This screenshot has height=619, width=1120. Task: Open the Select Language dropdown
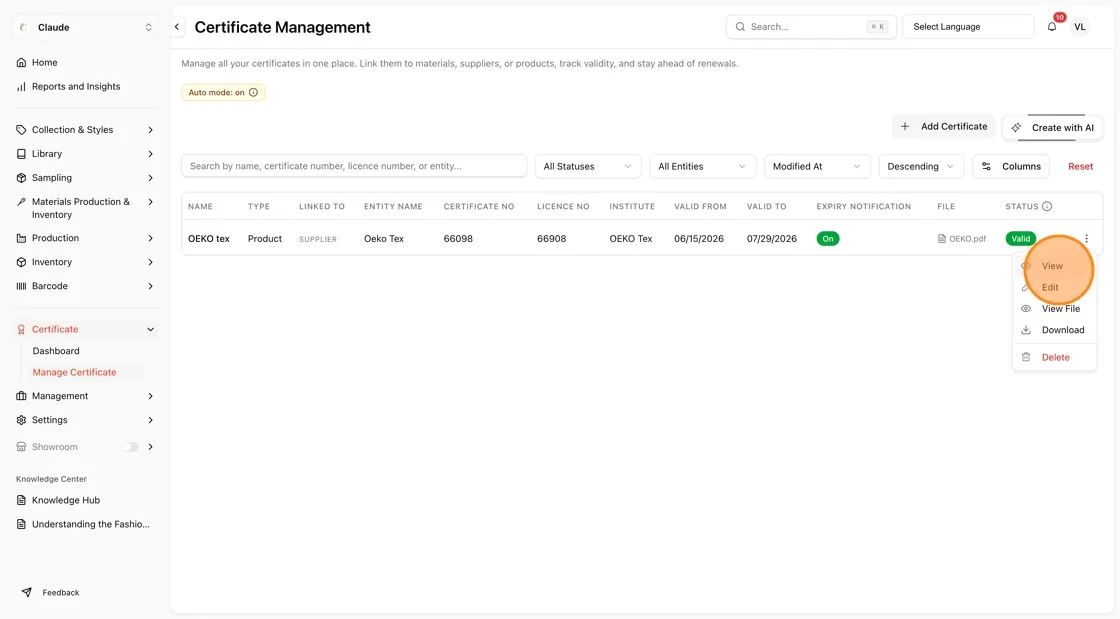968,27
